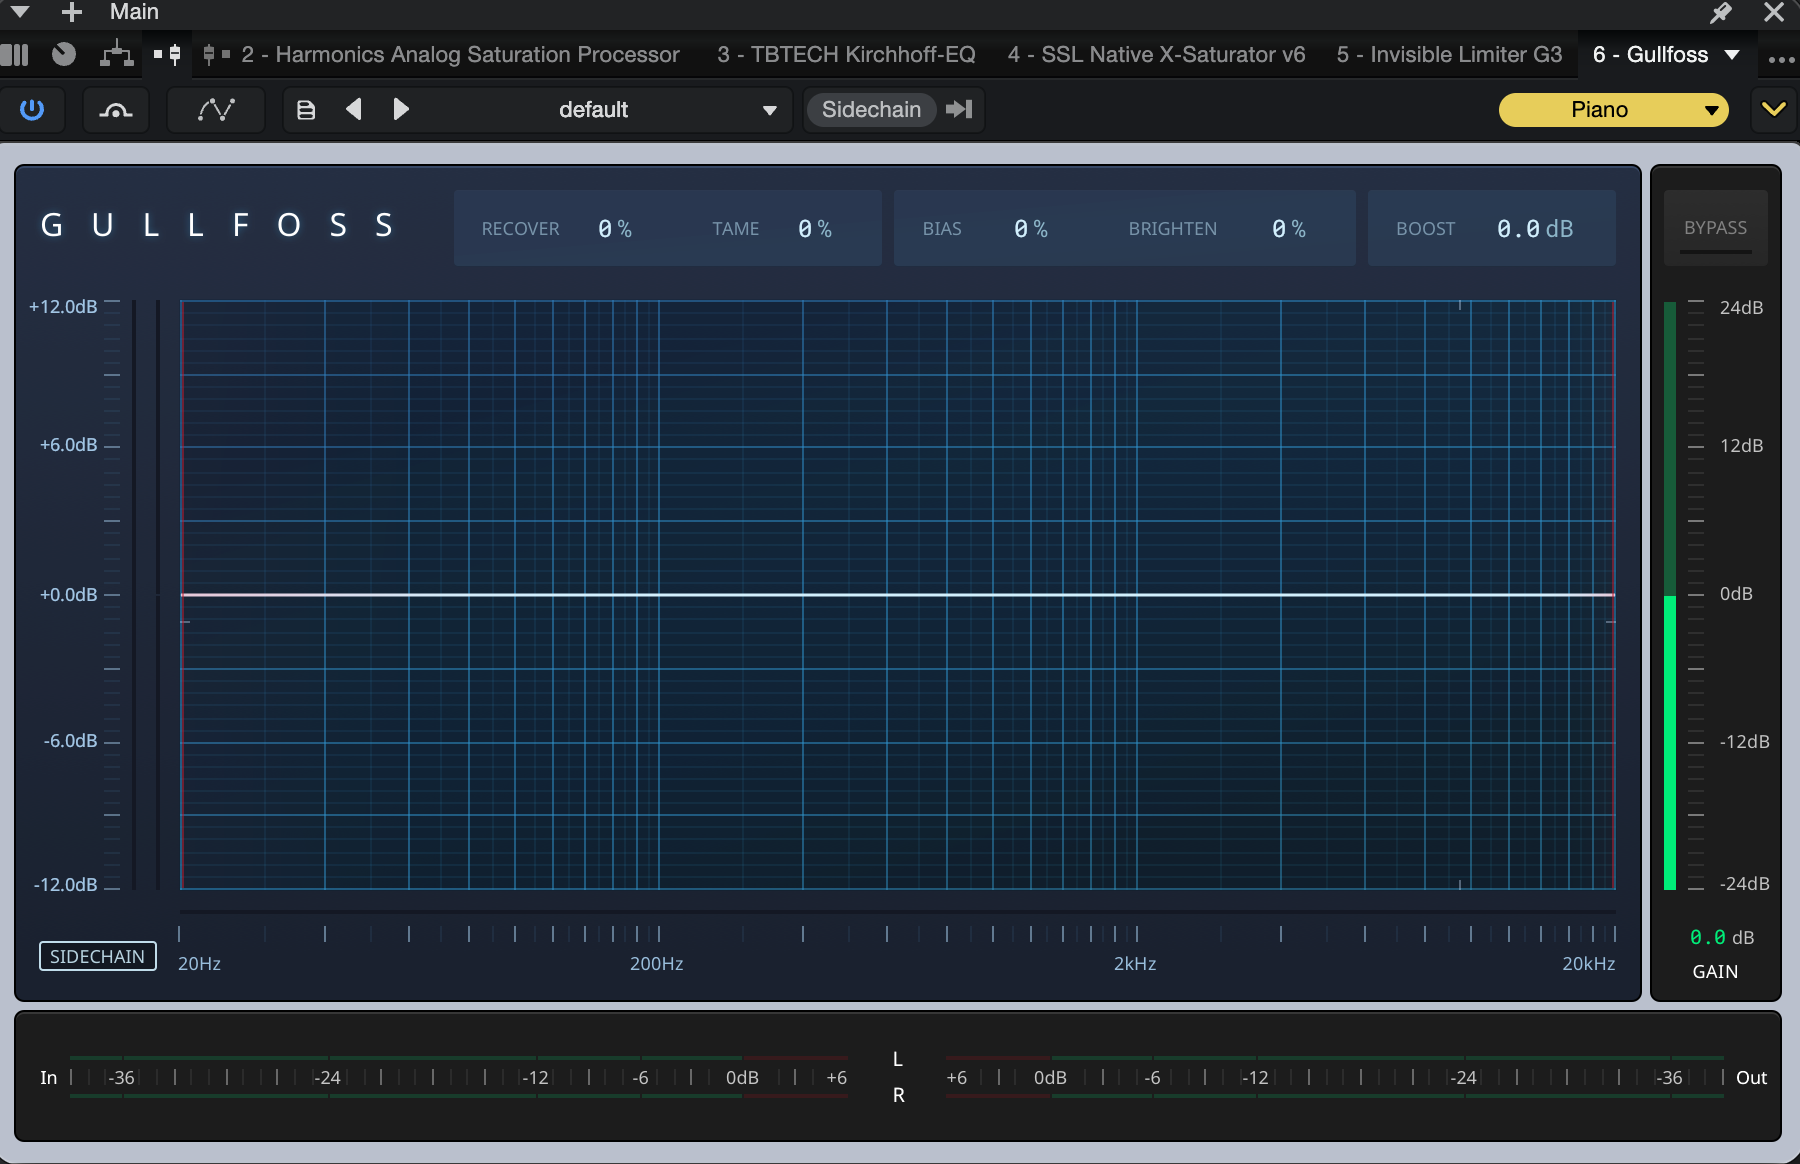Click the +12.0dB scale label
This screenshot has width=1800, height=1164.
tap(63, 307)
